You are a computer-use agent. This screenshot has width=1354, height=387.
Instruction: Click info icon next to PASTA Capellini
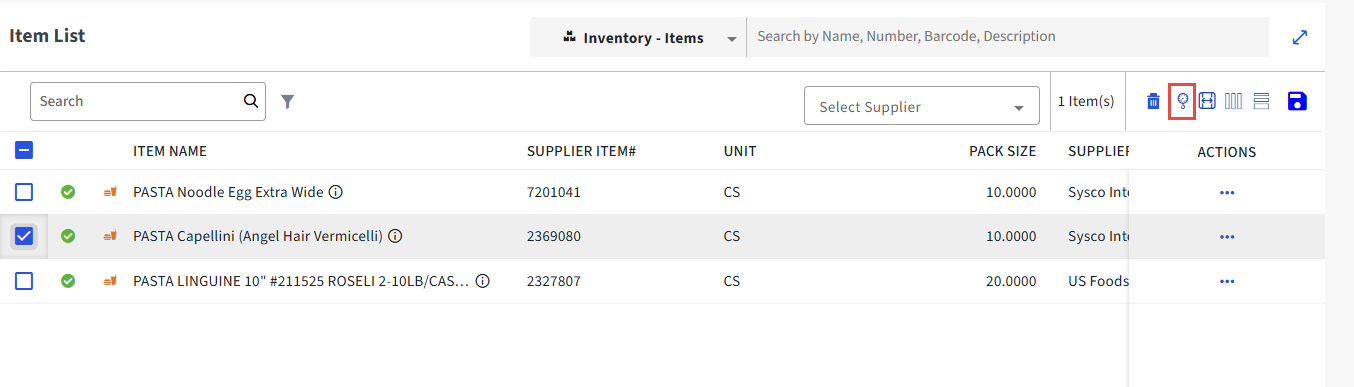[395, 237]
